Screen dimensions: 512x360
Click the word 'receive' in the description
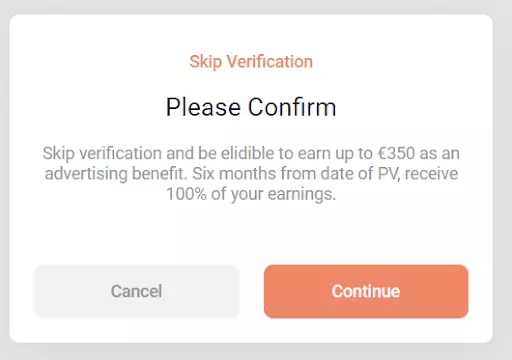click(431, 174)
